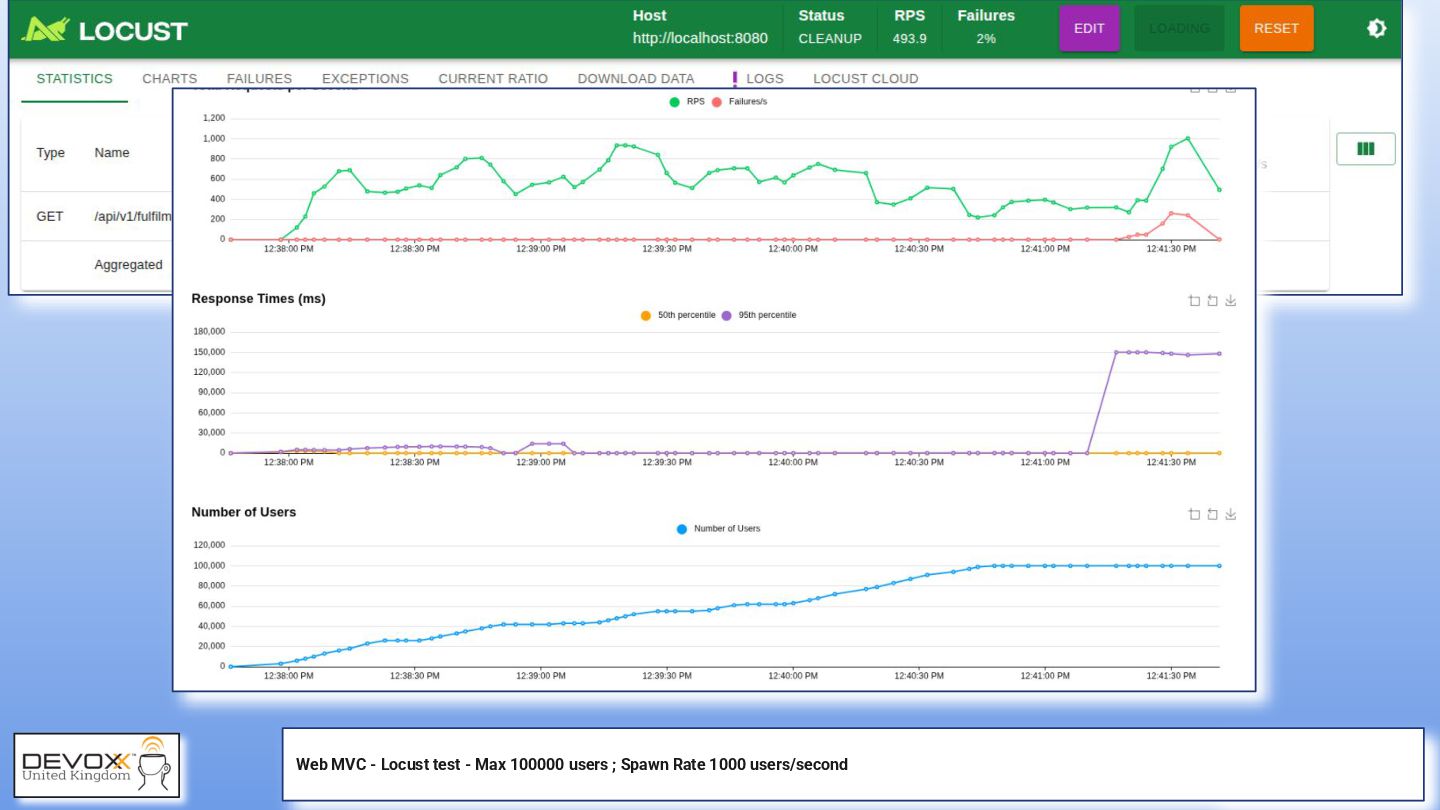Open the Locust Cloud tab
1440x810 pixels.
(865, 79)
